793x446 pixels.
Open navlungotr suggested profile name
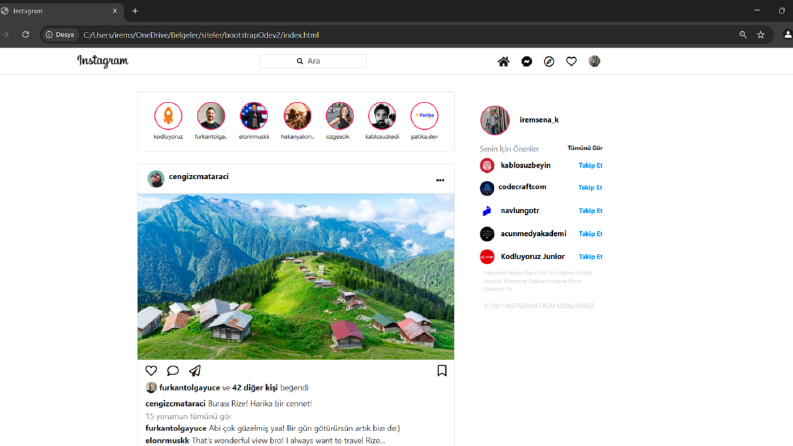[x=520, y=210]
